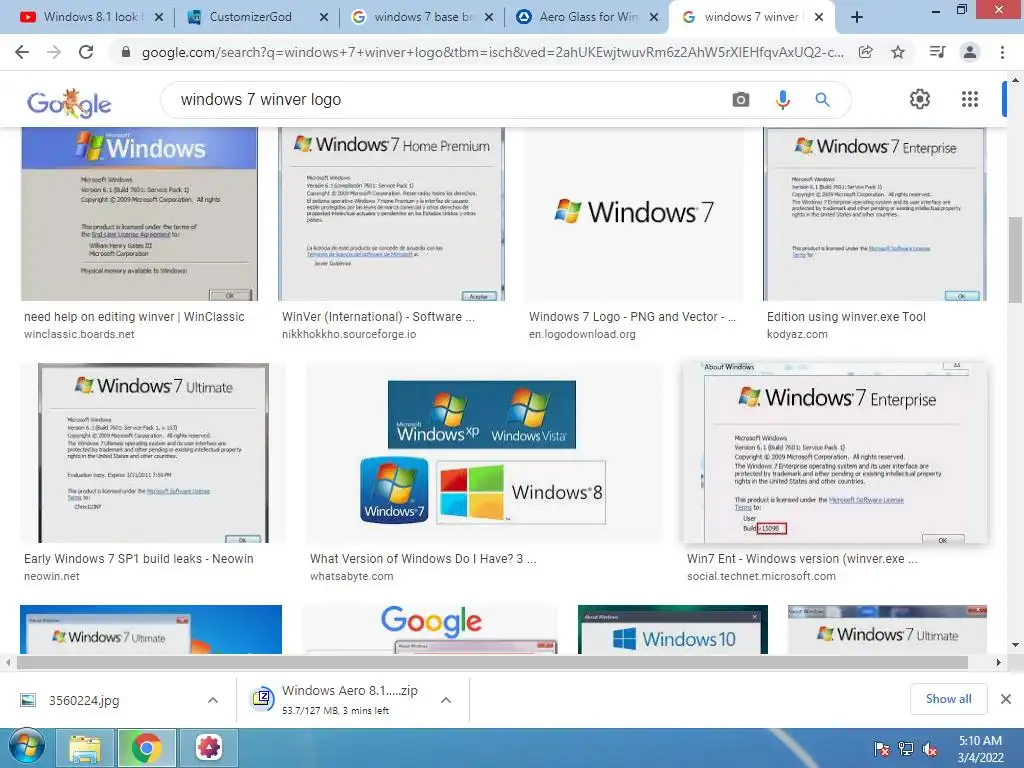The height and width of the screenshot is (768, 1024).
Task: View site information via the padlock icon
Action: [x=126, y=52]
